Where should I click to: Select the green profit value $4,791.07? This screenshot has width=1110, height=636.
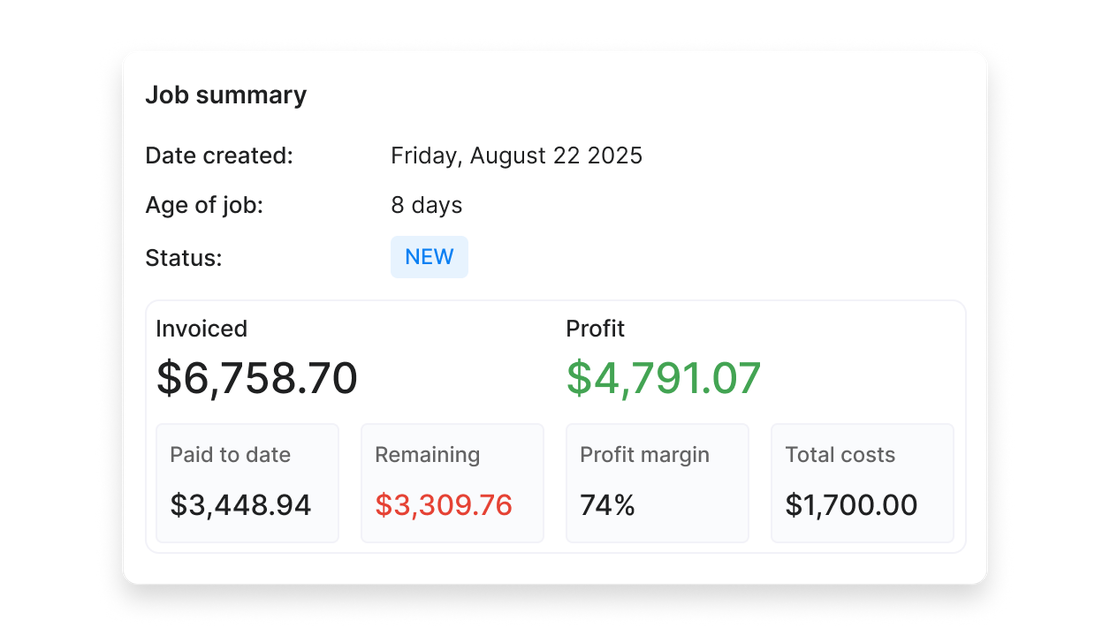(x=664, y=378)
